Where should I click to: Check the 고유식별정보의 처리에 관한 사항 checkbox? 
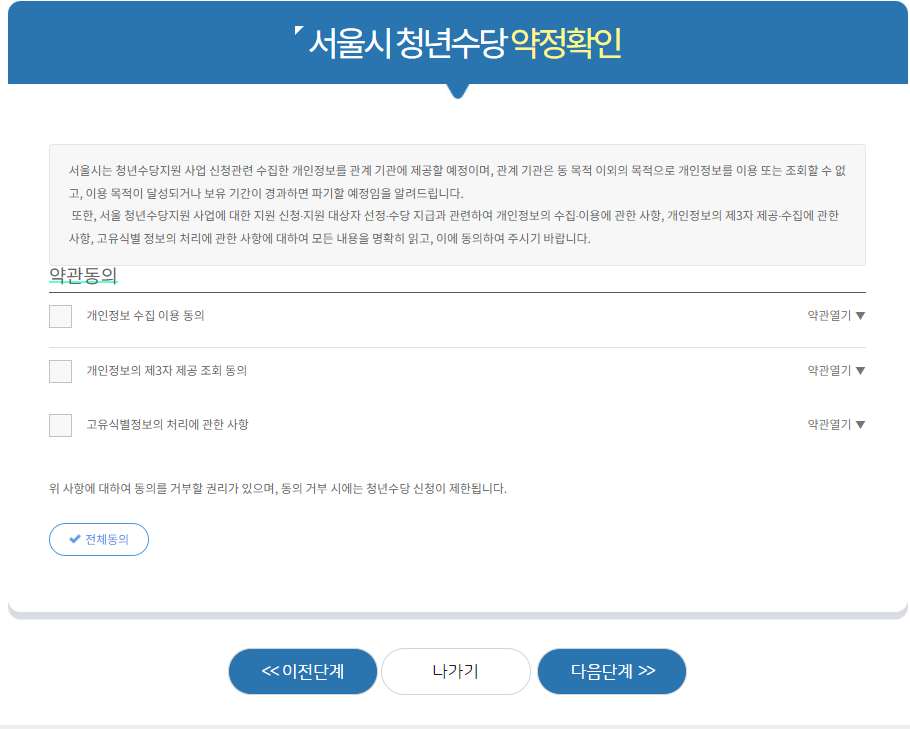pyautogui.click(x=60, y=425)
